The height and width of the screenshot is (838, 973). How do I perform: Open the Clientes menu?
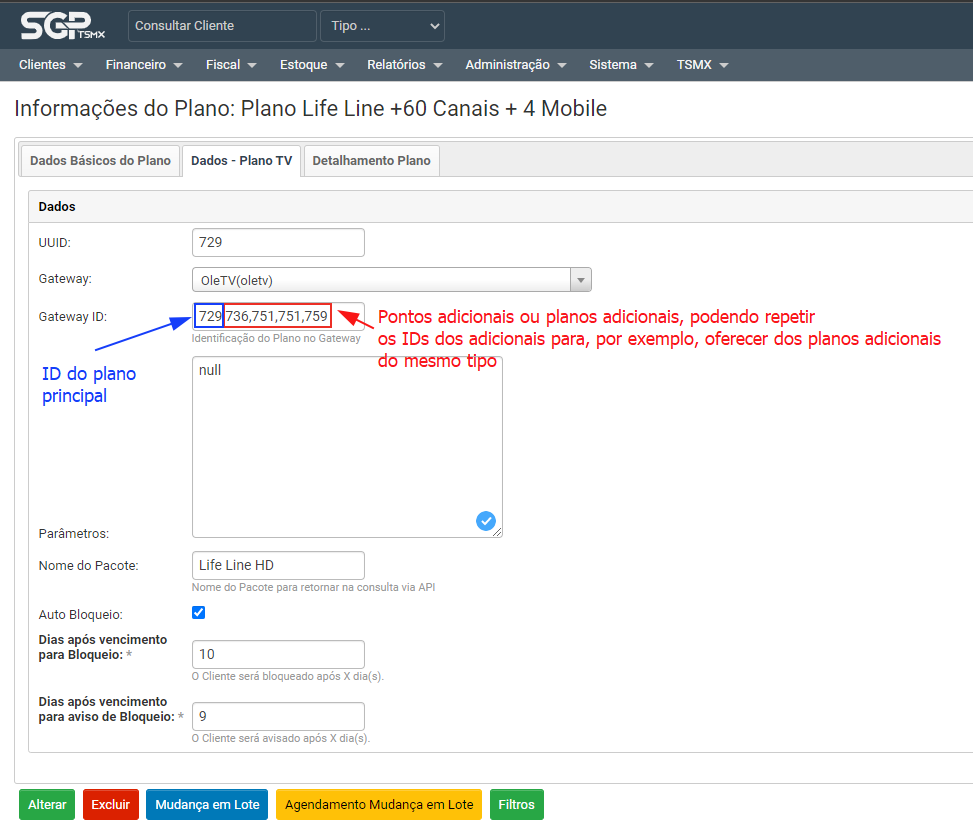tap(50, 65)
